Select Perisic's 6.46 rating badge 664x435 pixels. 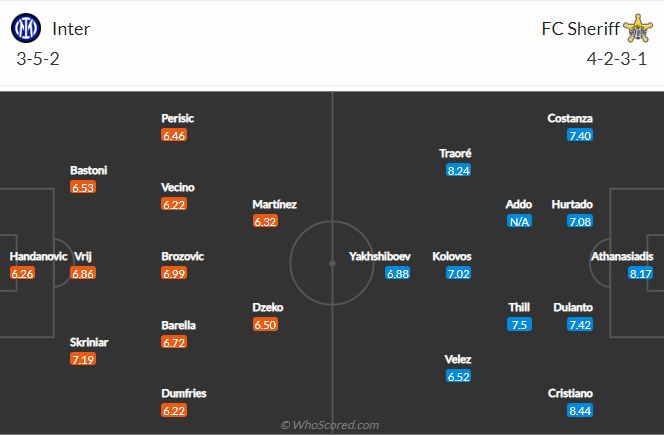point(174,136)
